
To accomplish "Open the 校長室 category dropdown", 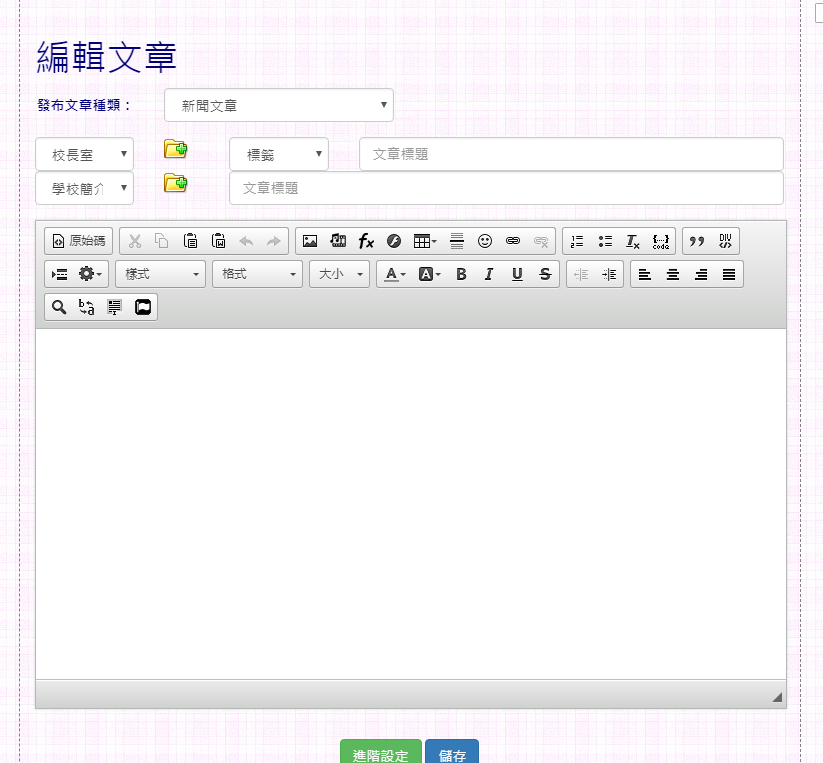I will coord(84,154).
